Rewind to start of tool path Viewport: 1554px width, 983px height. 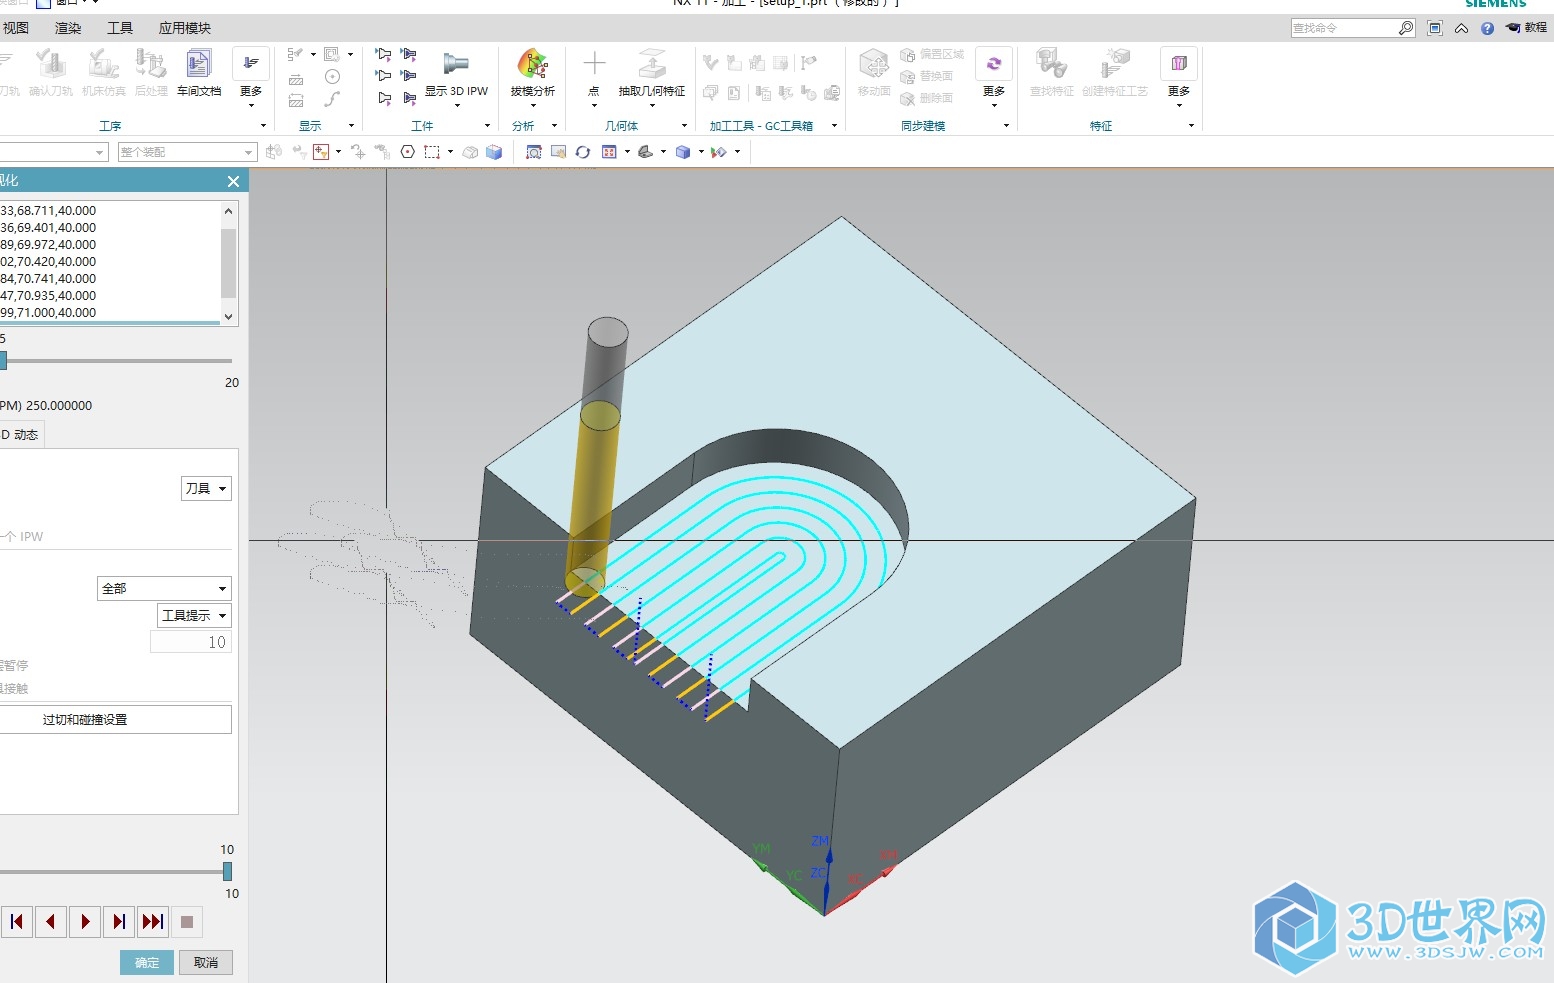(17, 922)
